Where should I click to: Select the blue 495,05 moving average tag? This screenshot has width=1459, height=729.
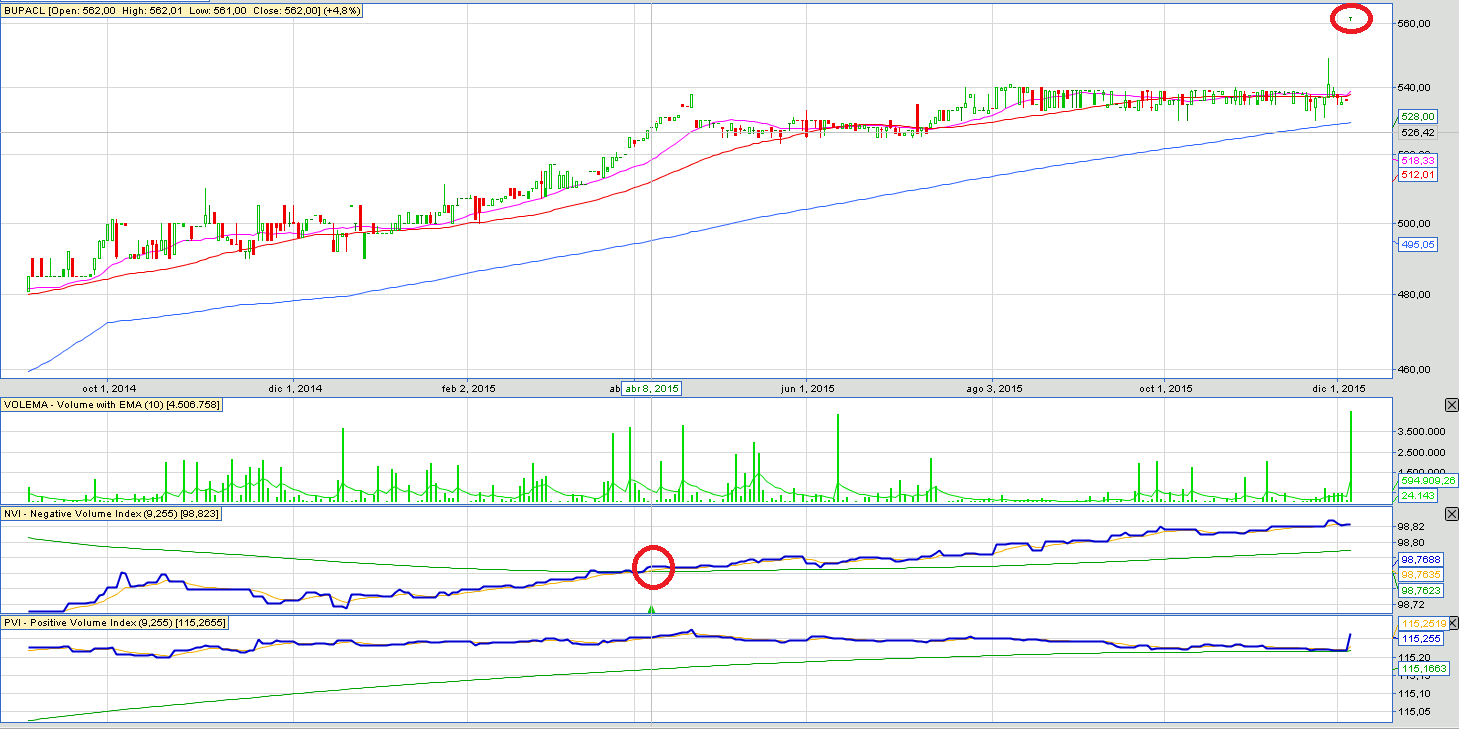(x=1418, y=244)
